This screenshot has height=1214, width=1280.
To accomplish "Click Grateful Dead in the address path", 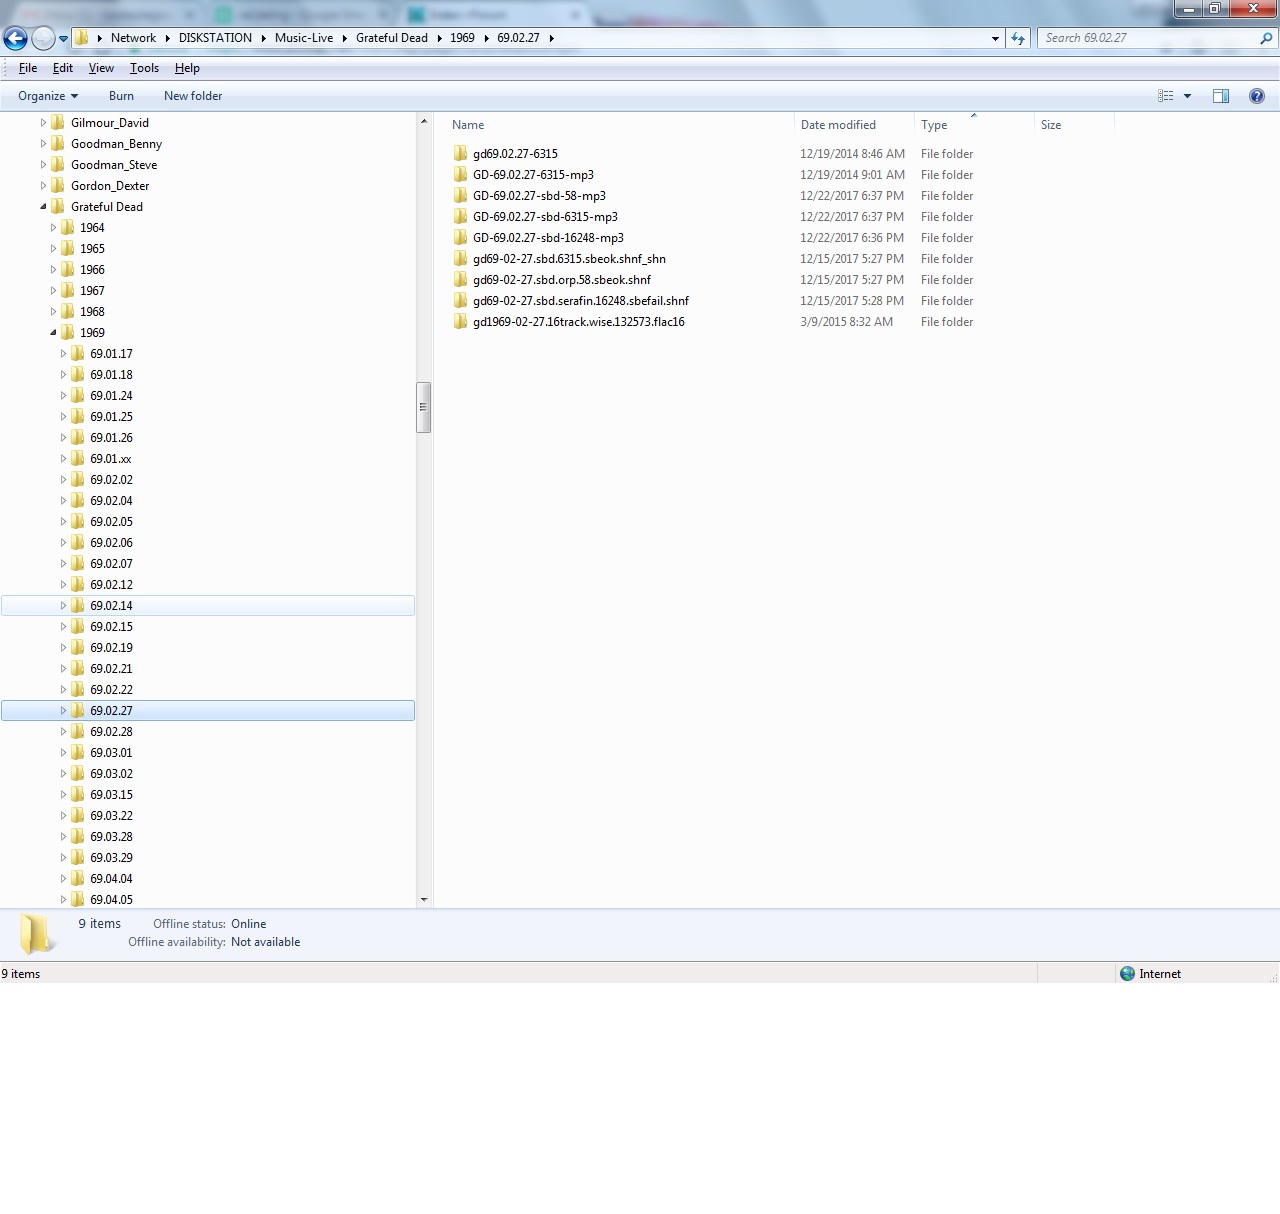I will pos(392,38).
